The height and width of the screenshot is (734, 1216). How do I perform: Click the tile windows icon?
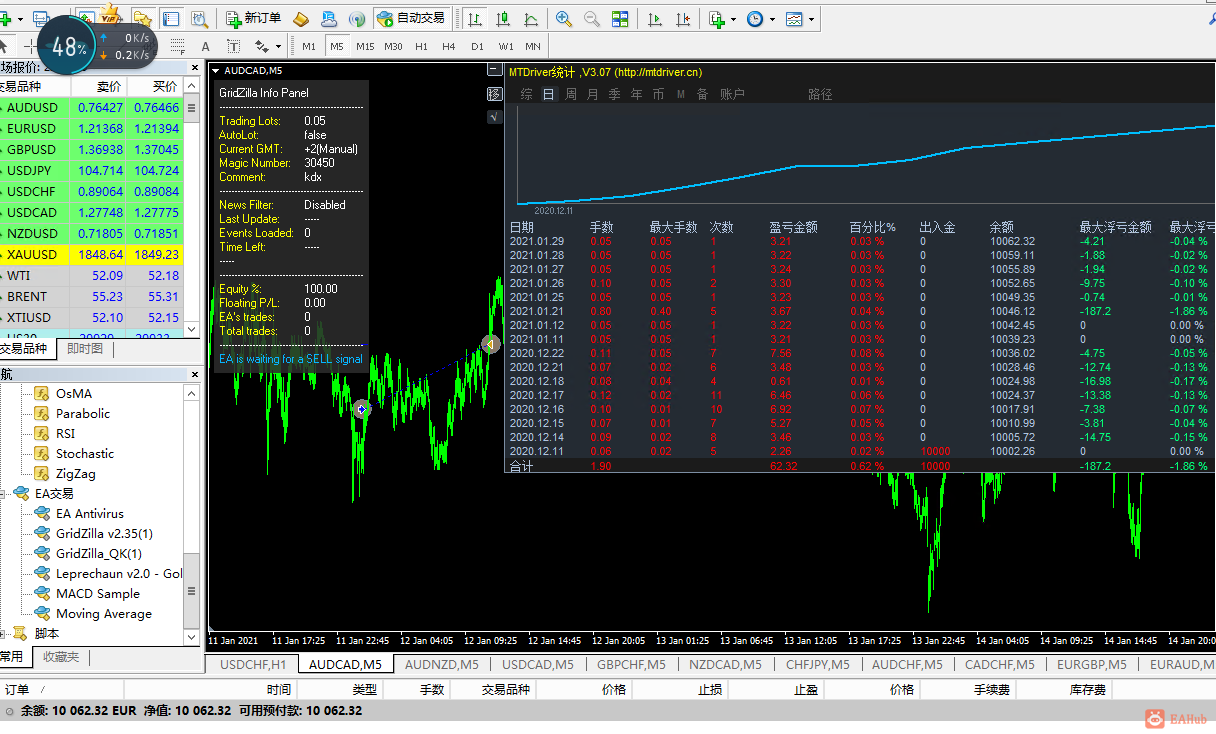point(620,19)
